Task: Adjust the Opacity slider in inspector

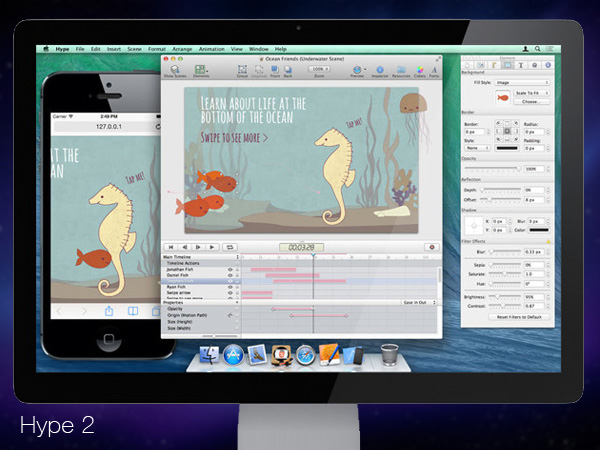Action: 492,168
